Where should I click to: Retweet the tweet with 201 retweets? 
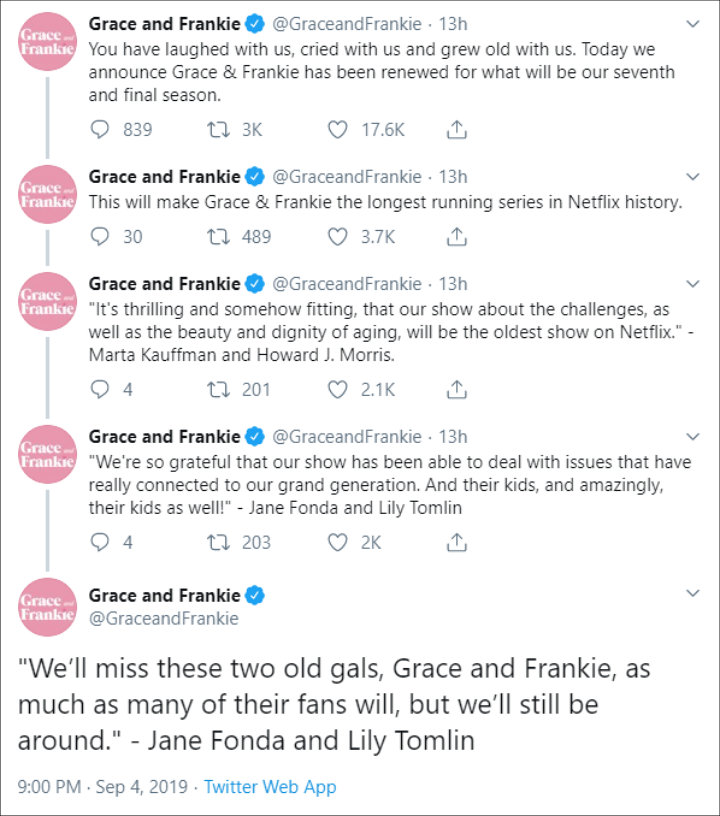218,389
